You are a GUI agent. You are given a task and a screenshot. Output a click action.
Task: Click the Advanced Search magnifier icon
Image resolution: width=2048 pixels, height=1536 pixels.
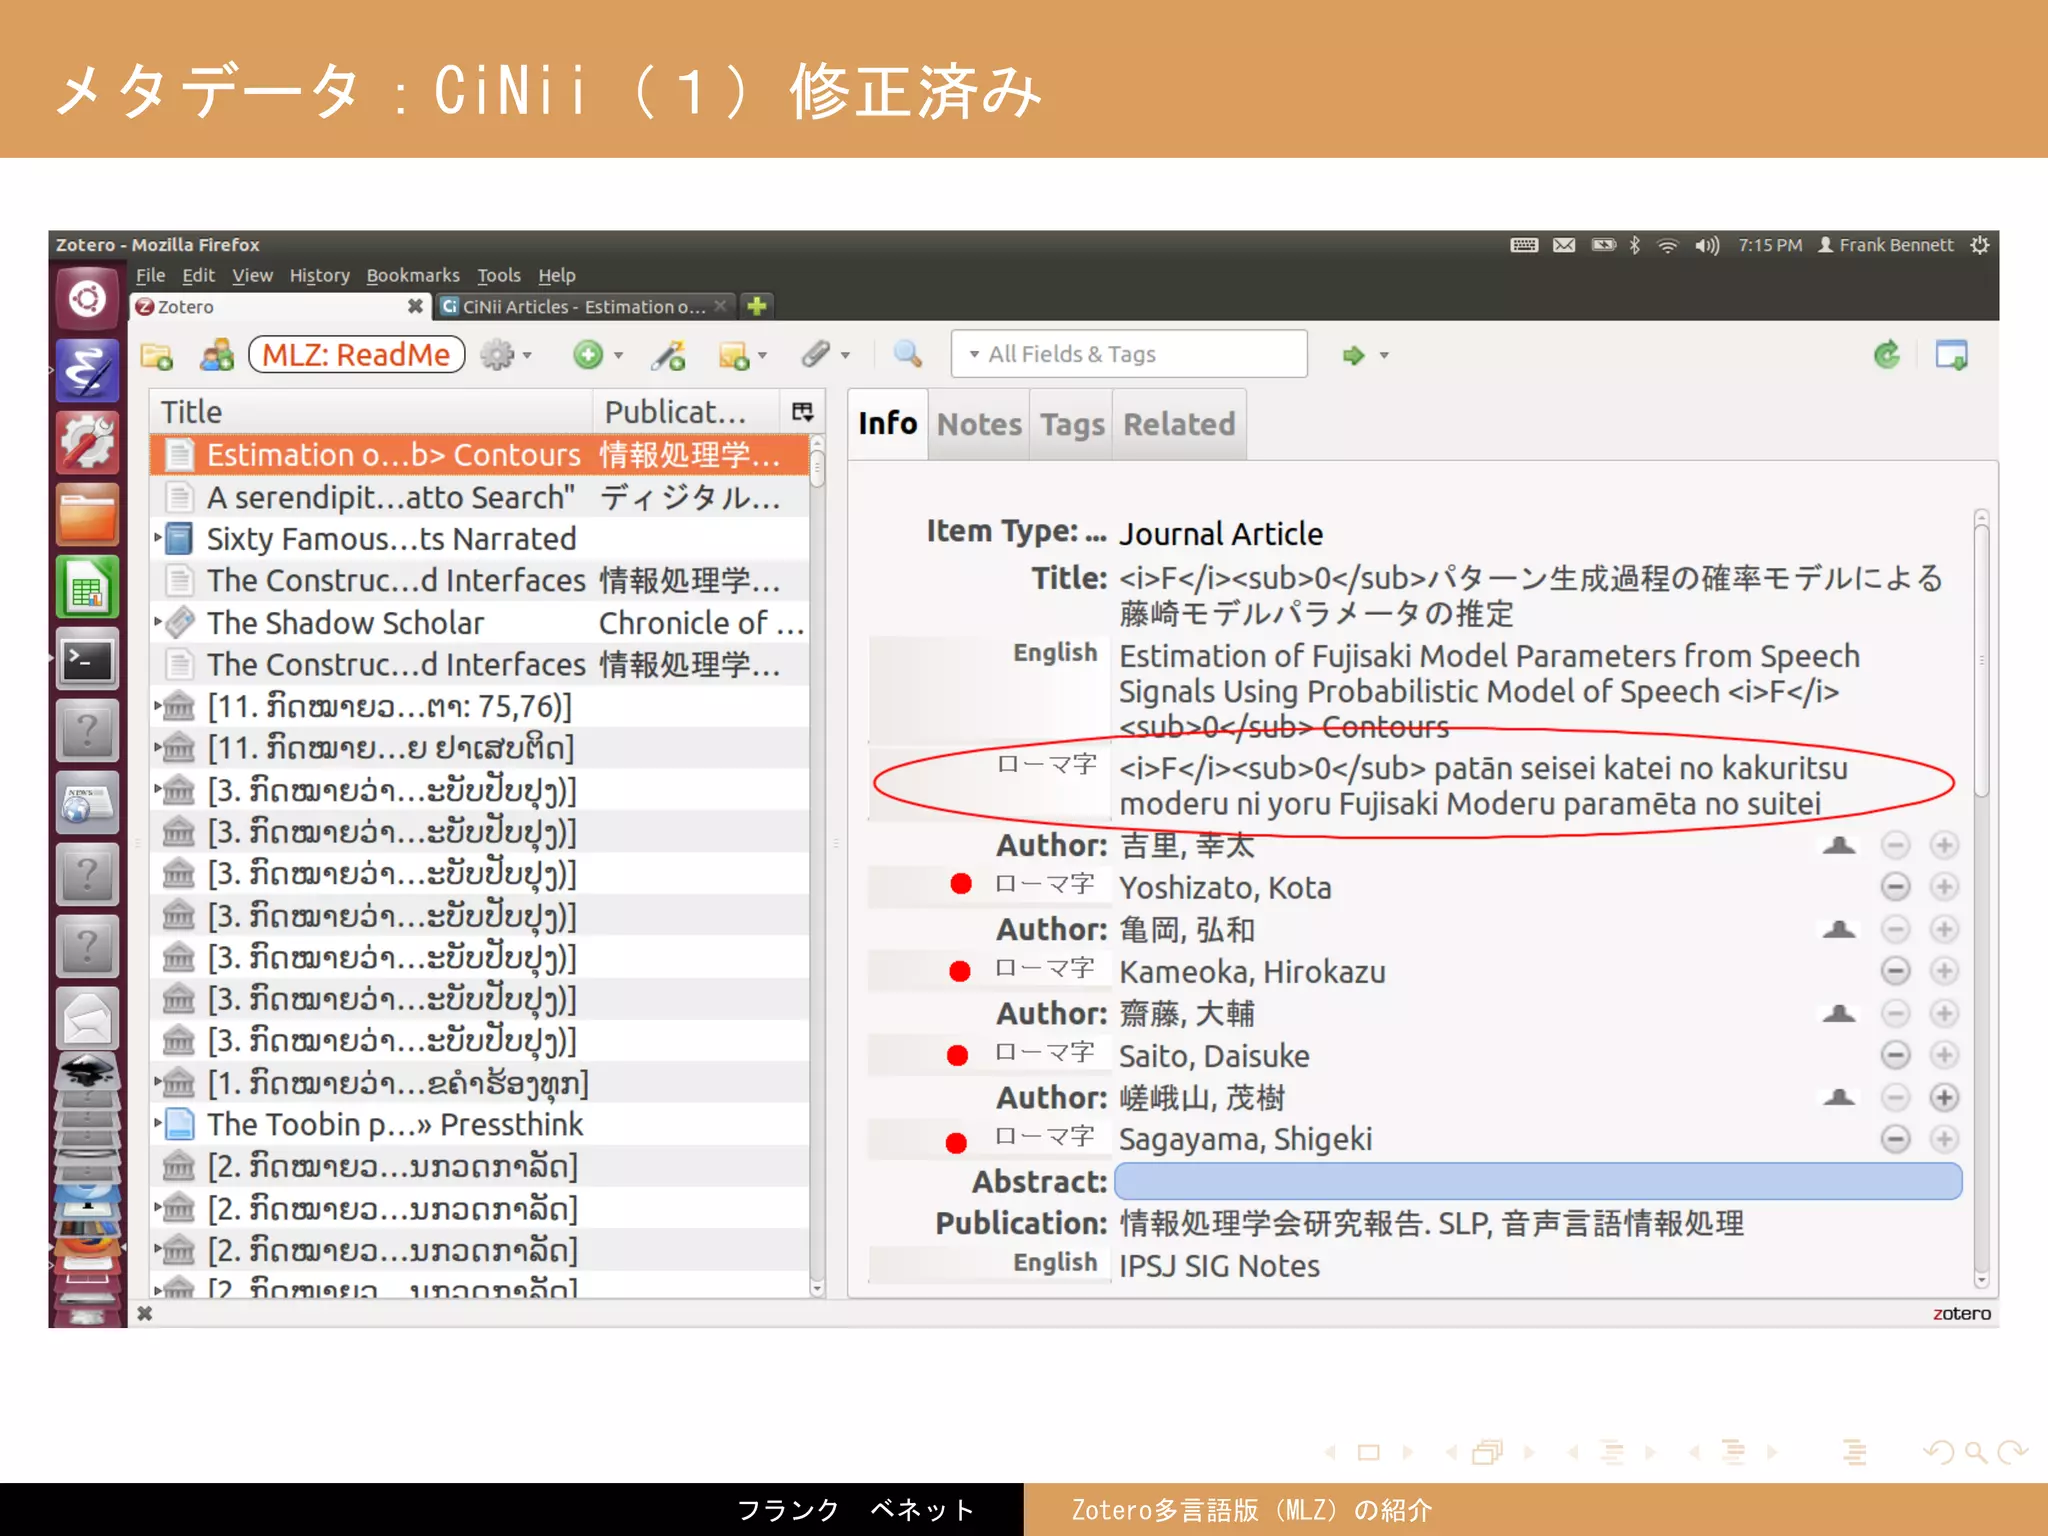point(907,354)
